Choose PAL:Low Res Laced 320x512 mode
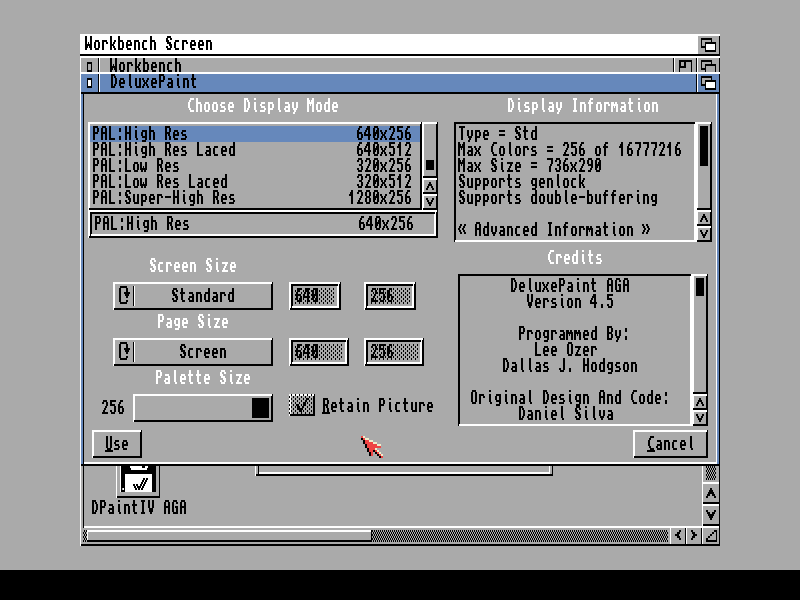The image size is (800, 600). point(256,181)
